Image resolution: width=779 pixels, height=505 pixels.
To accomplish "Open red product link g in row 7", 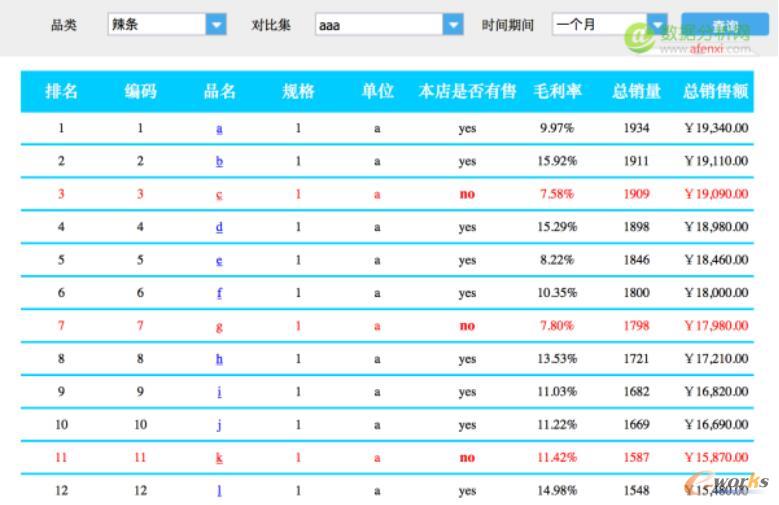I will coord(219,326).
